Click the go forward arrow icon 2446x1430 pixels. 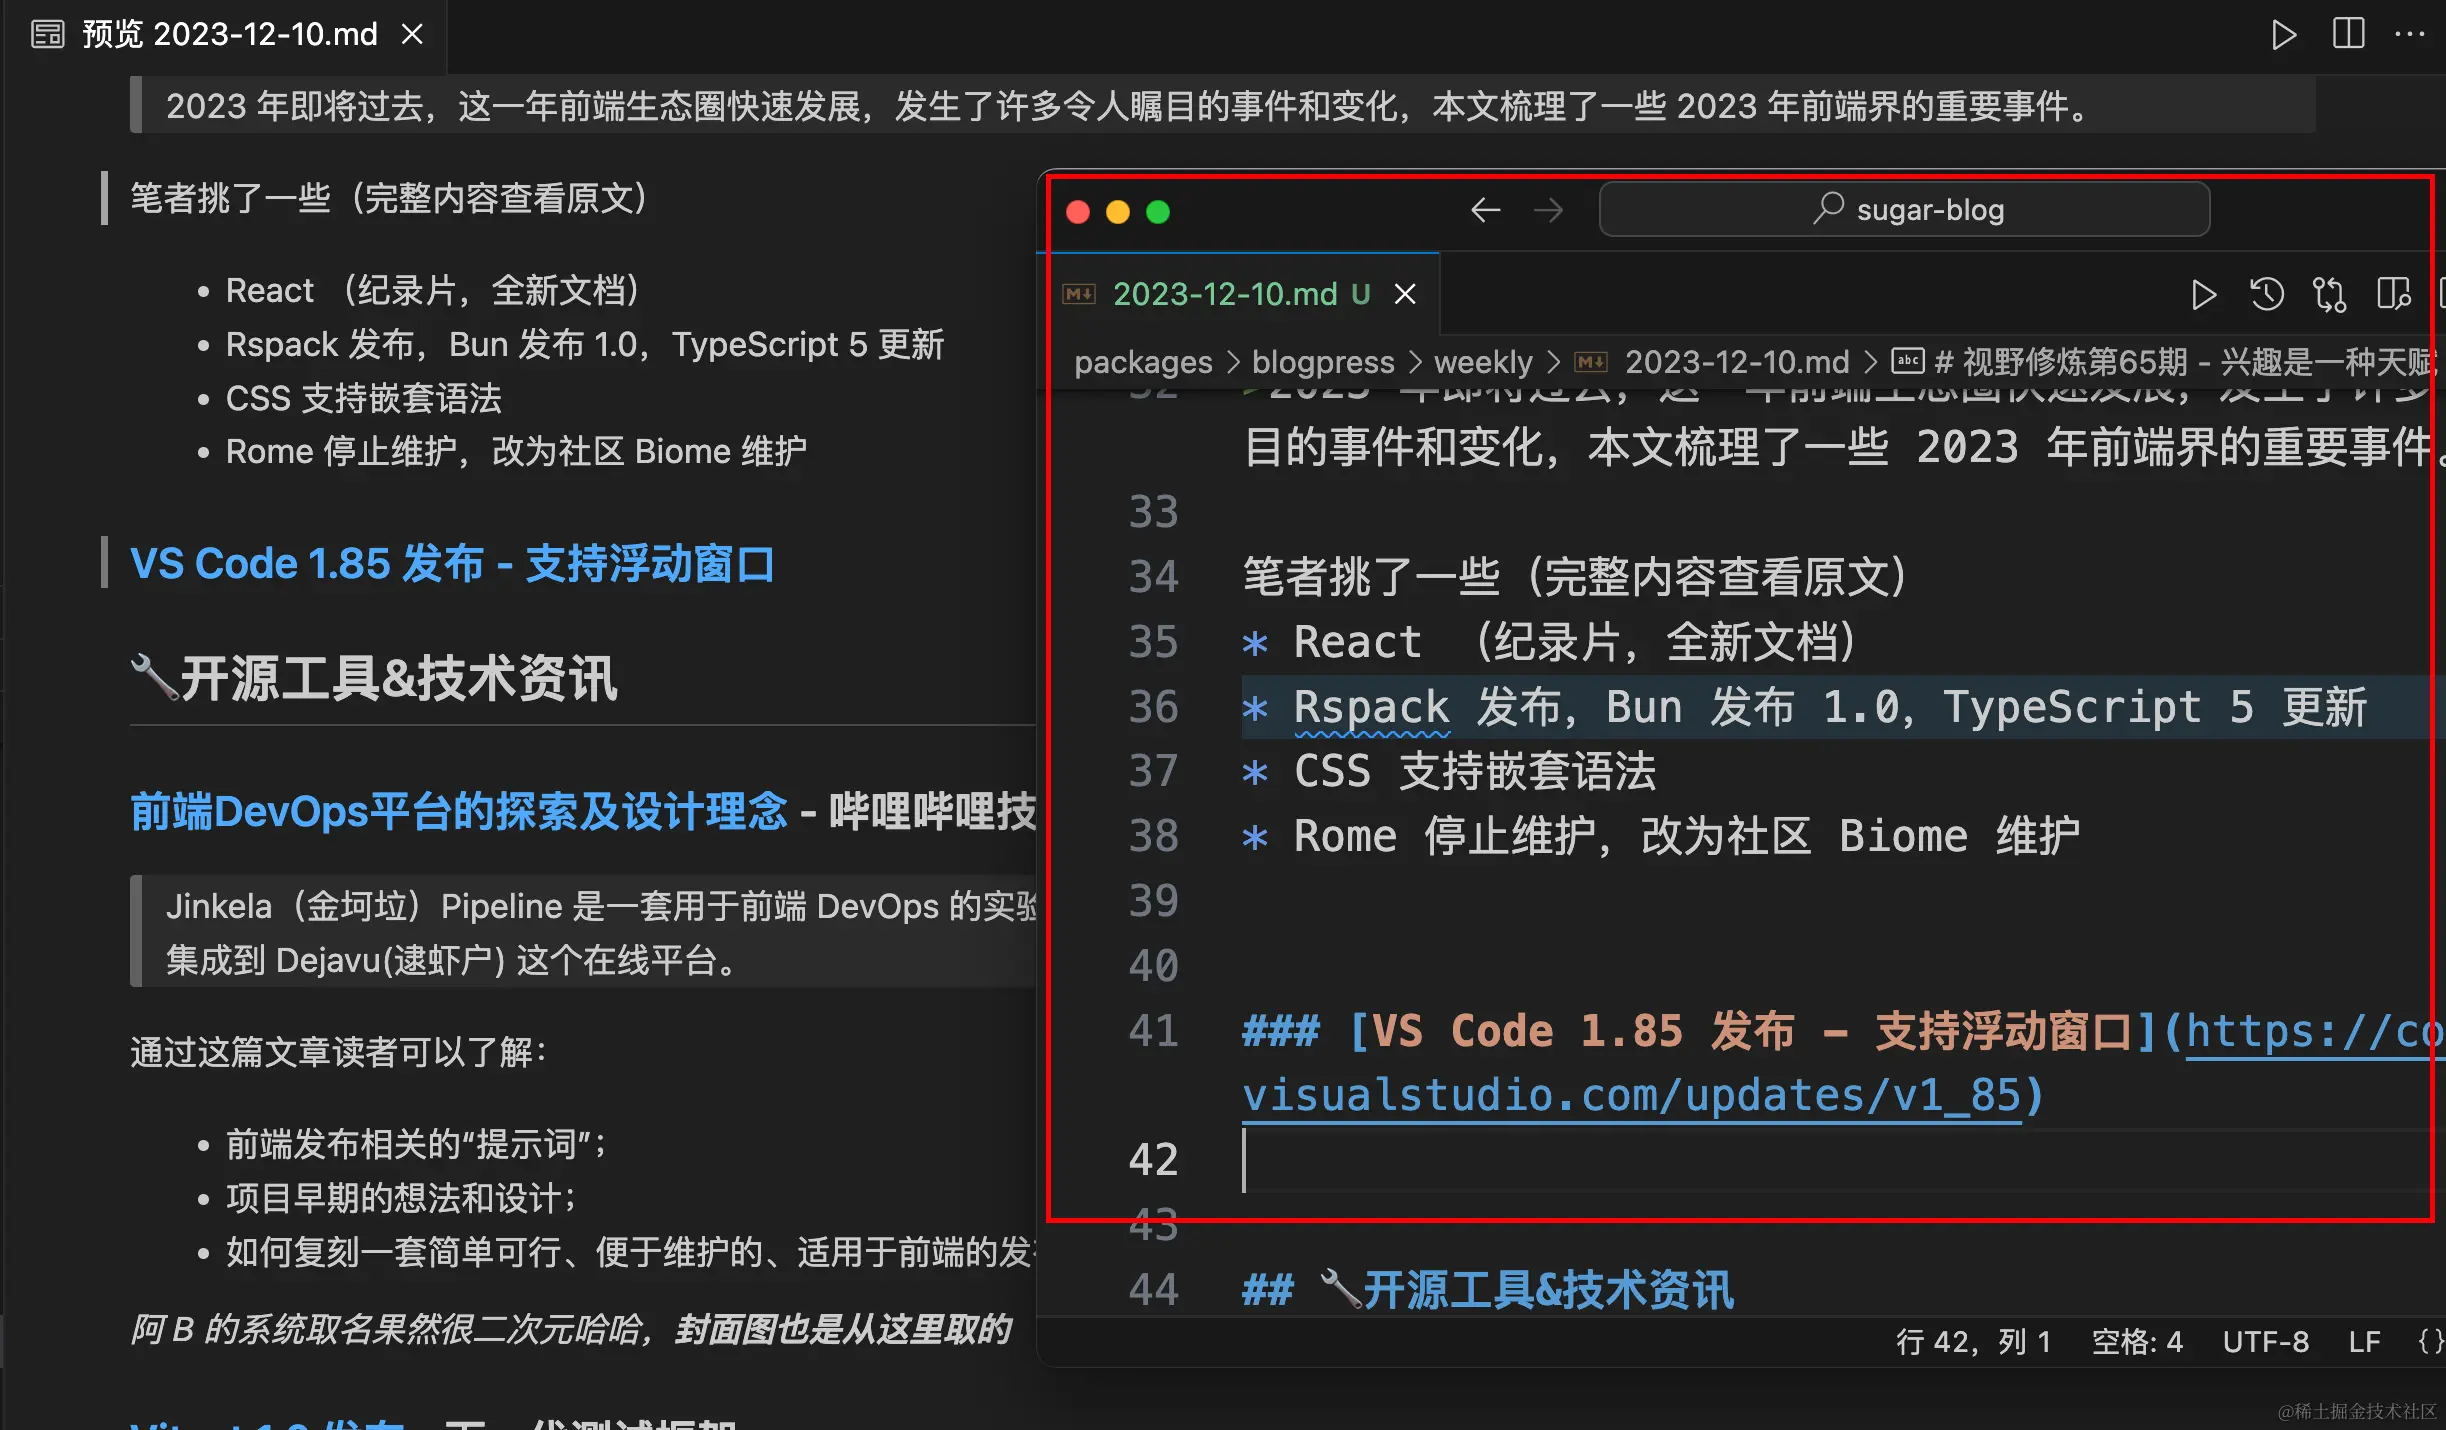[x=1548, y=210]
